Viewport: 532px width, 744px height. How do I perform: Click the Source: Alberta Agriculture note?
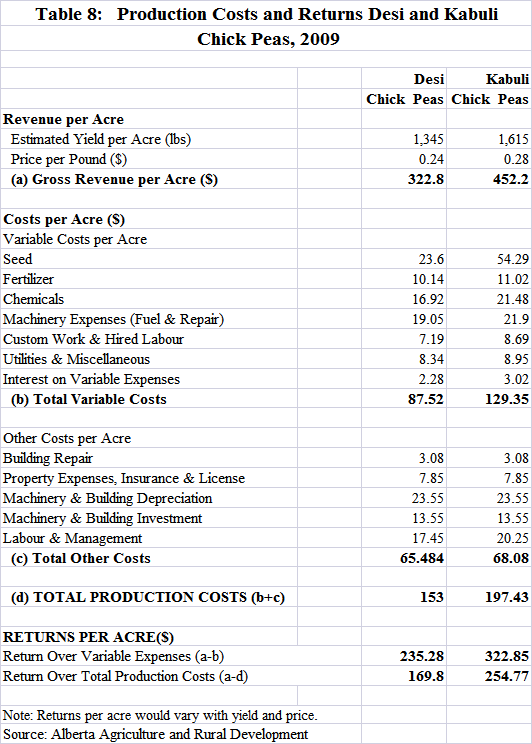(x=156, y=735)
